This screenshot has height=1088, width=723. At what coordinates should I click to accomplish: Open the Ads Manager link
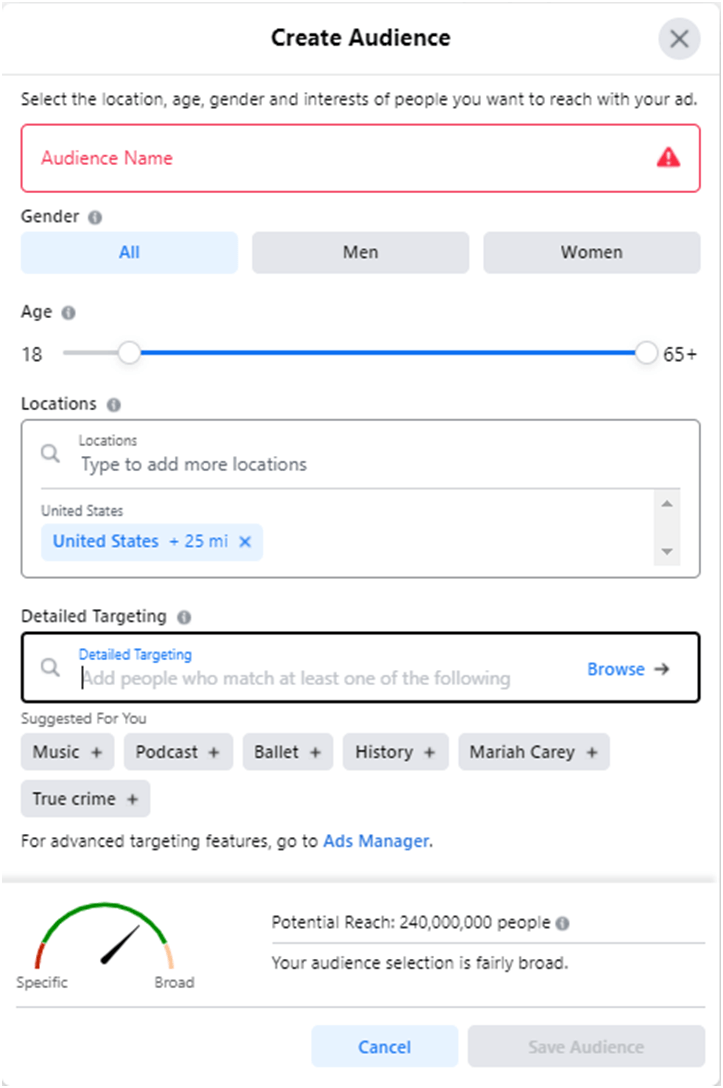(376, 841)
